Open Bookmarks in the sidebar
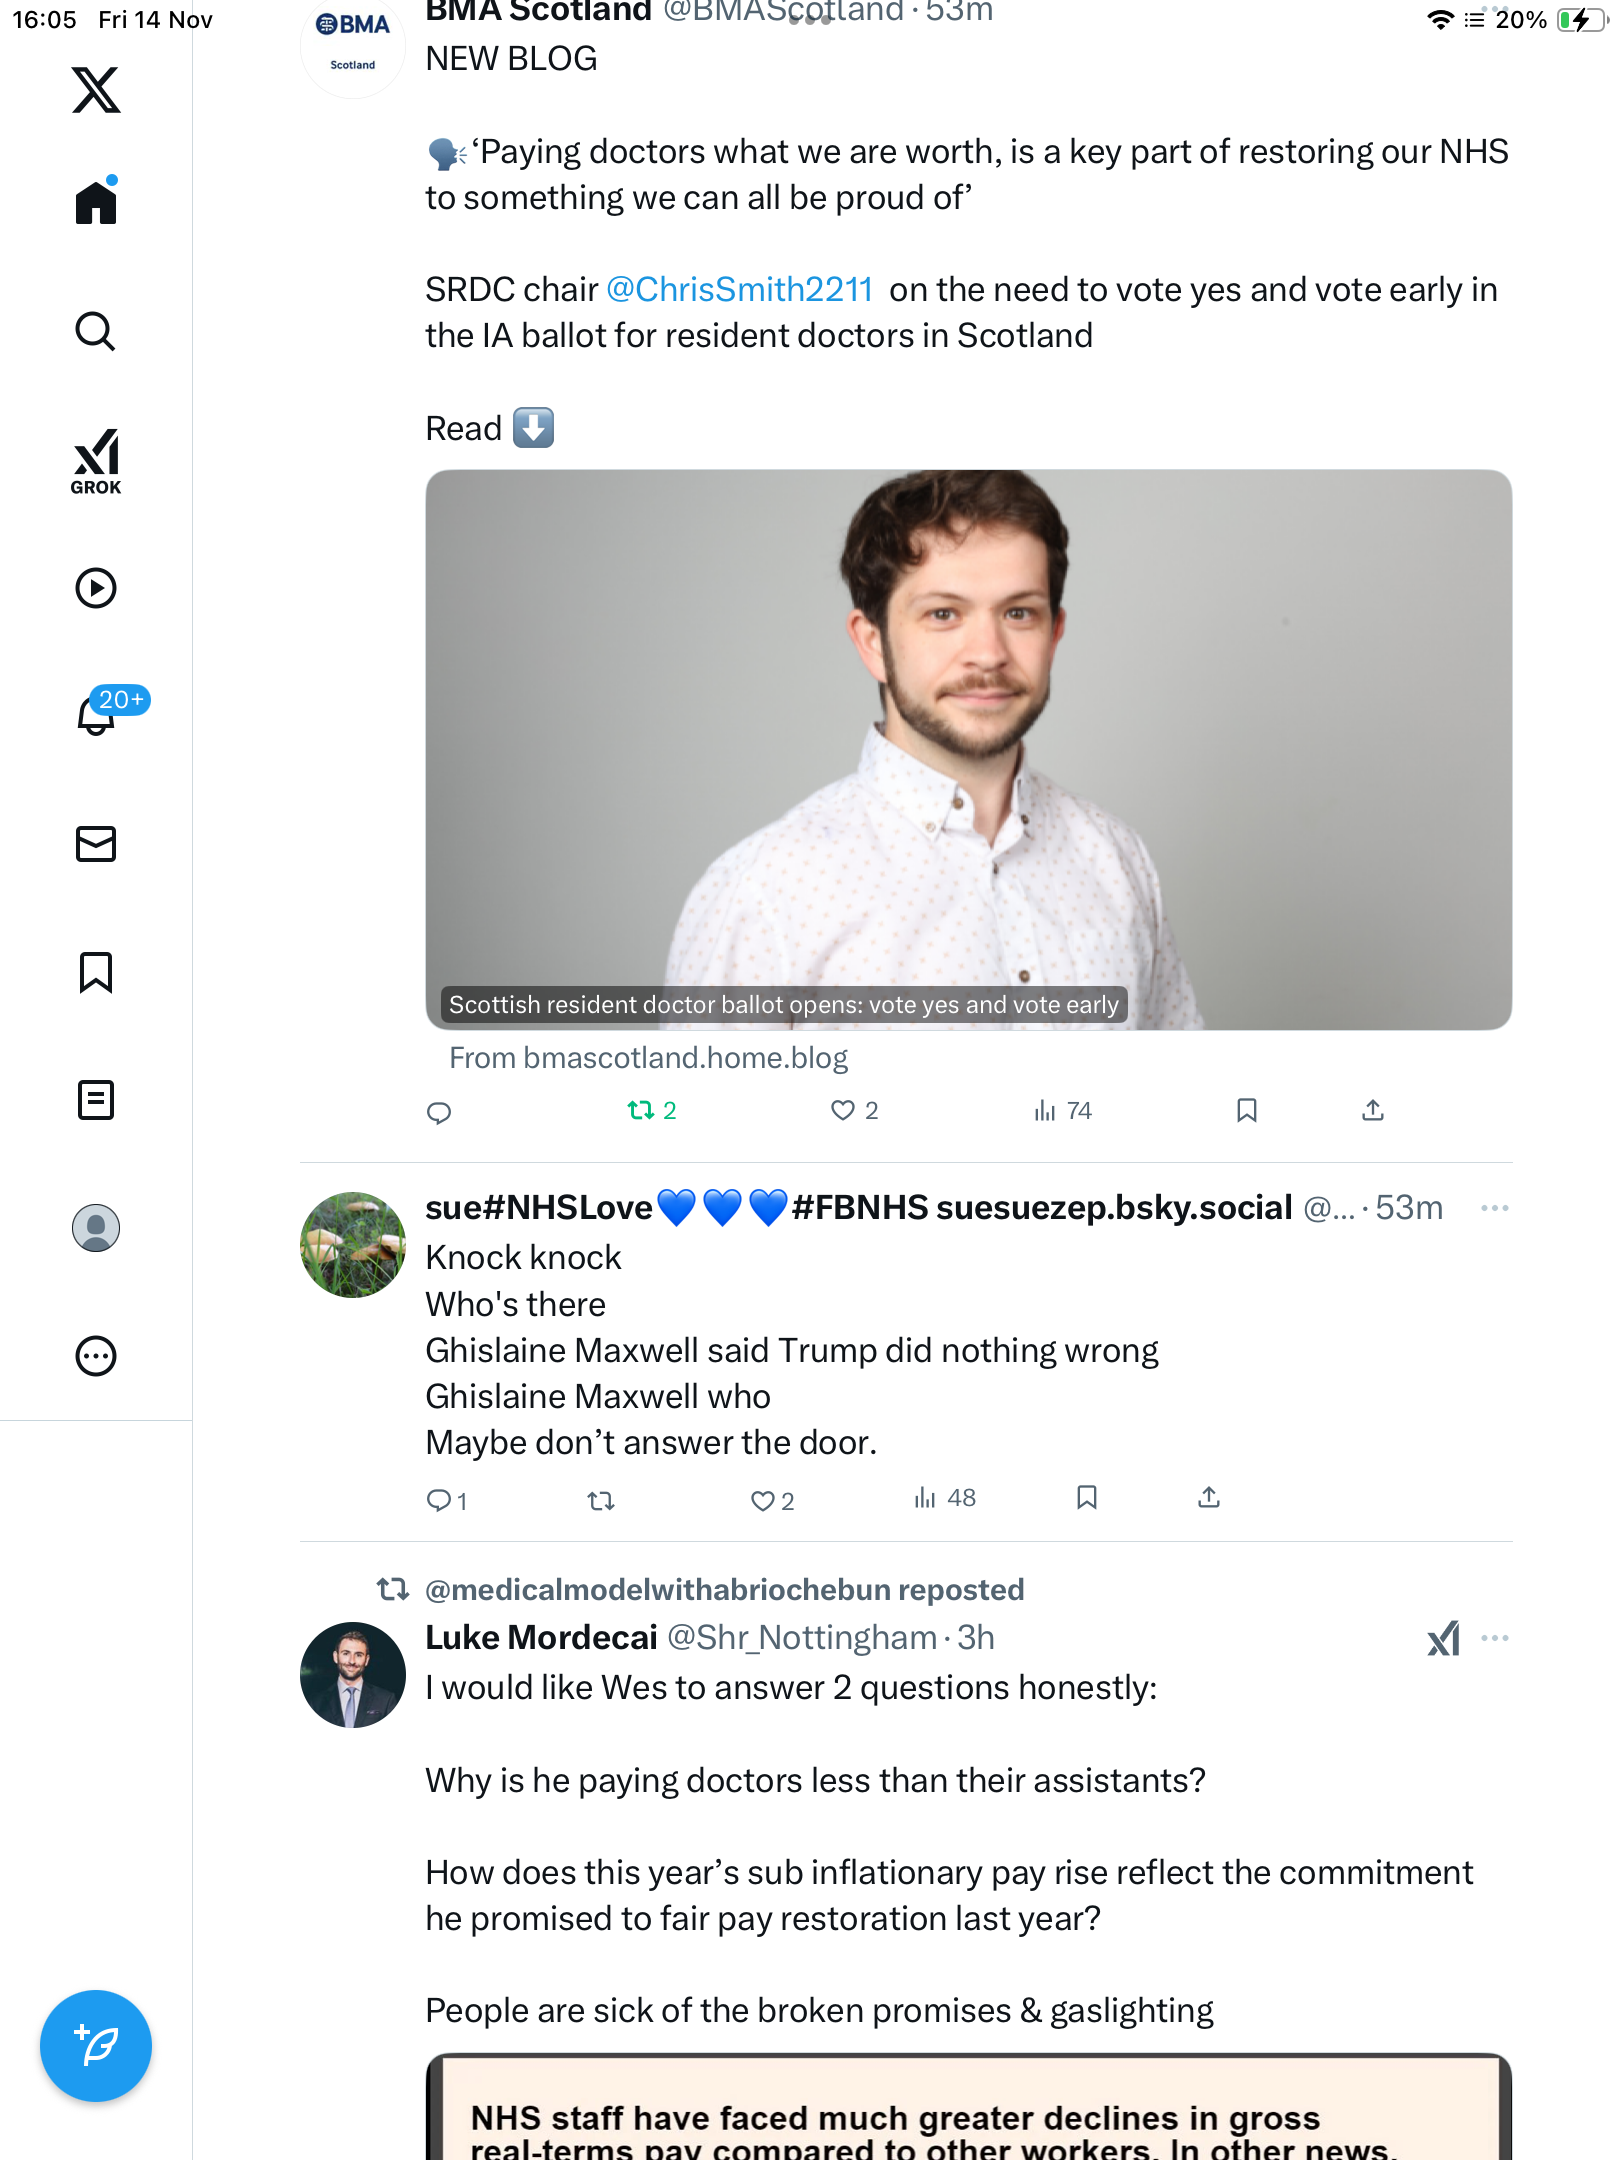 click(96, 972)
